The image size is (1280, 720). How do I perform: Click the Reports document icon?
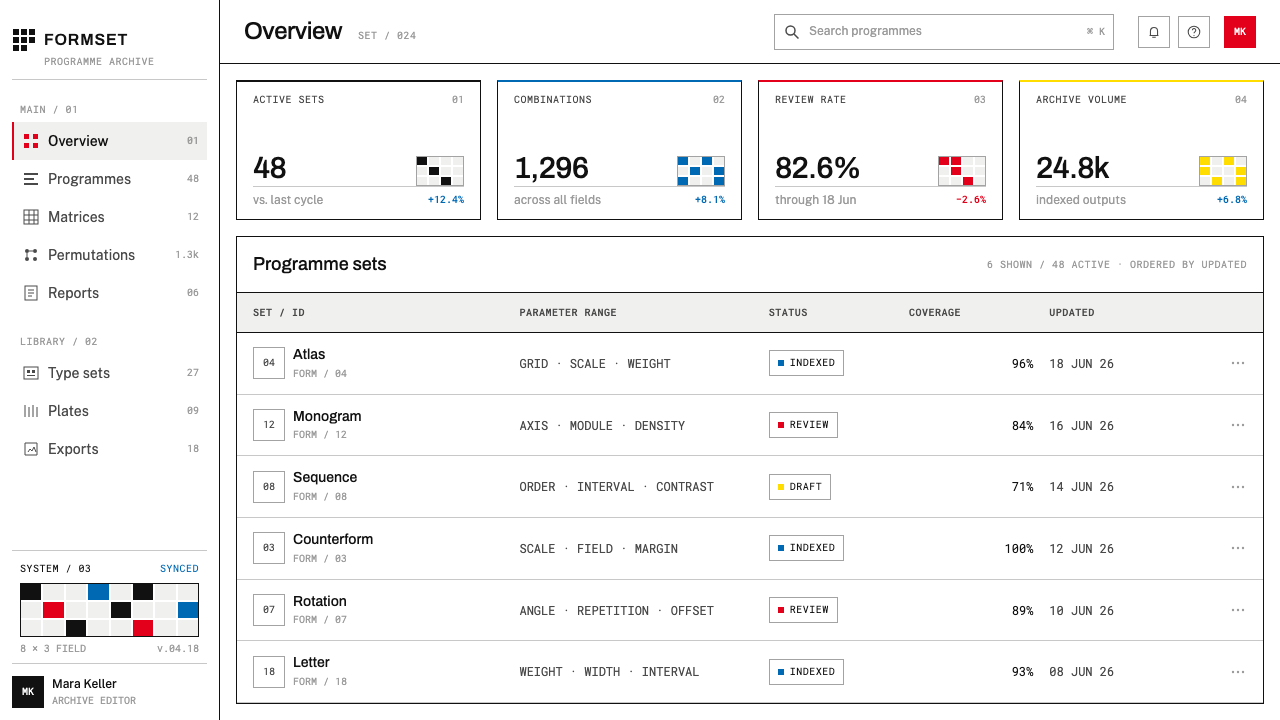tap(31, 293)
